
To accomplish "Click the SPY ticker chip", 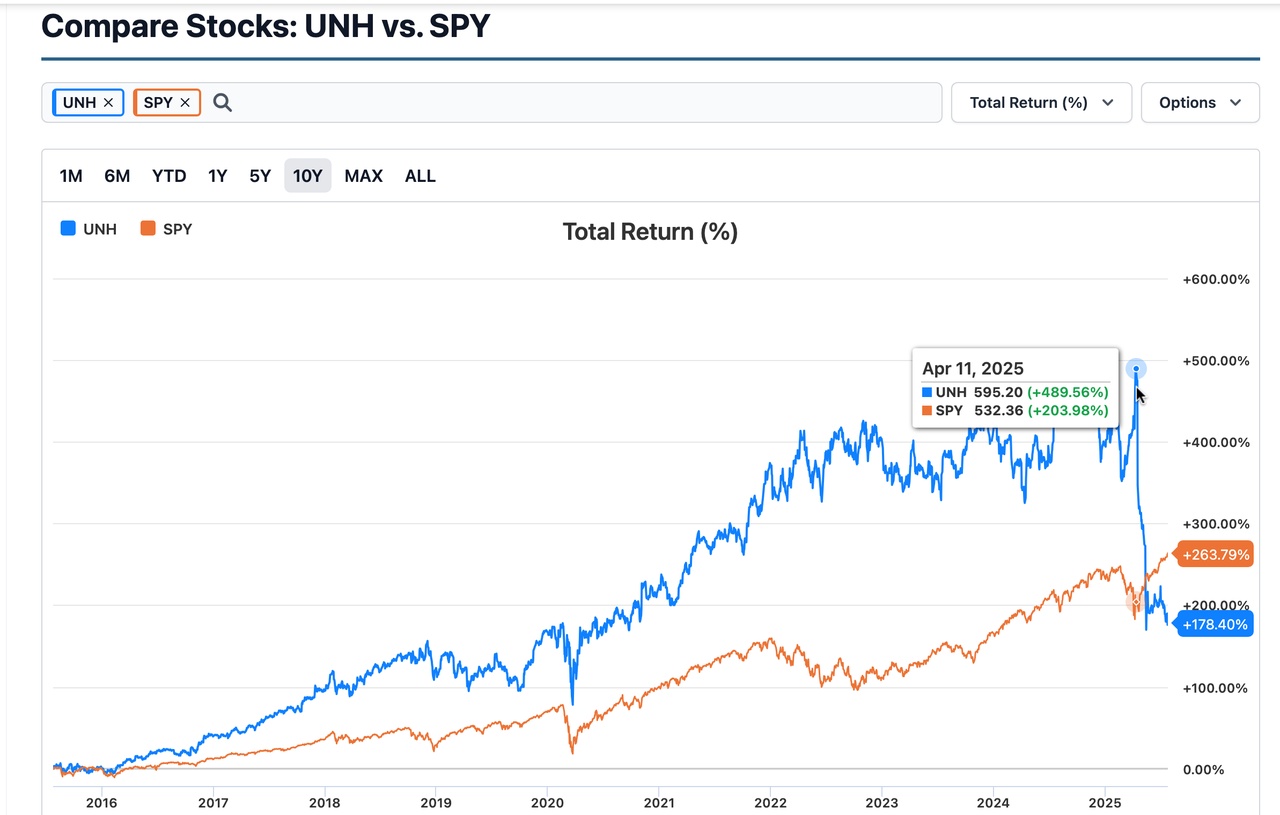I will pyautogui.click(x=167, y=103).
